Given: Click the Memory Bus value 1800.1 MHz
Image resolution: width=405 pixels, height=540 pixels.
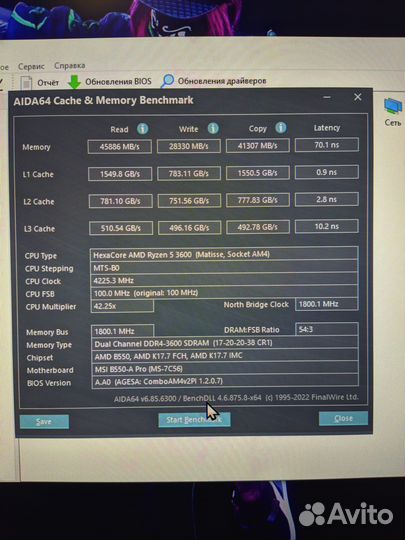Looking at the screenshot, I should 123,331.
